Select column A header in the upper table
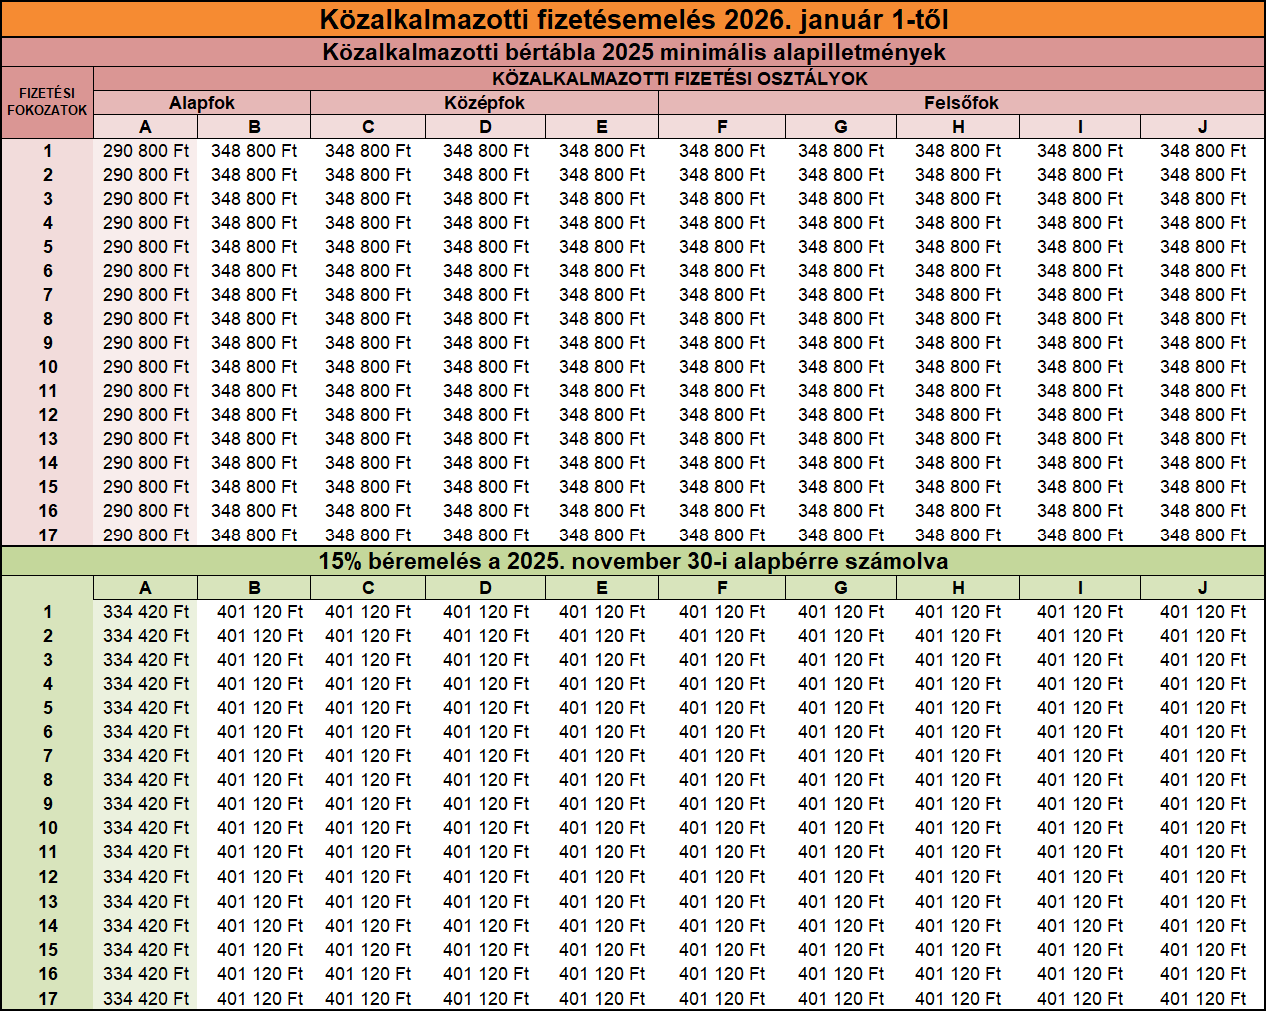 pos(145,127)
